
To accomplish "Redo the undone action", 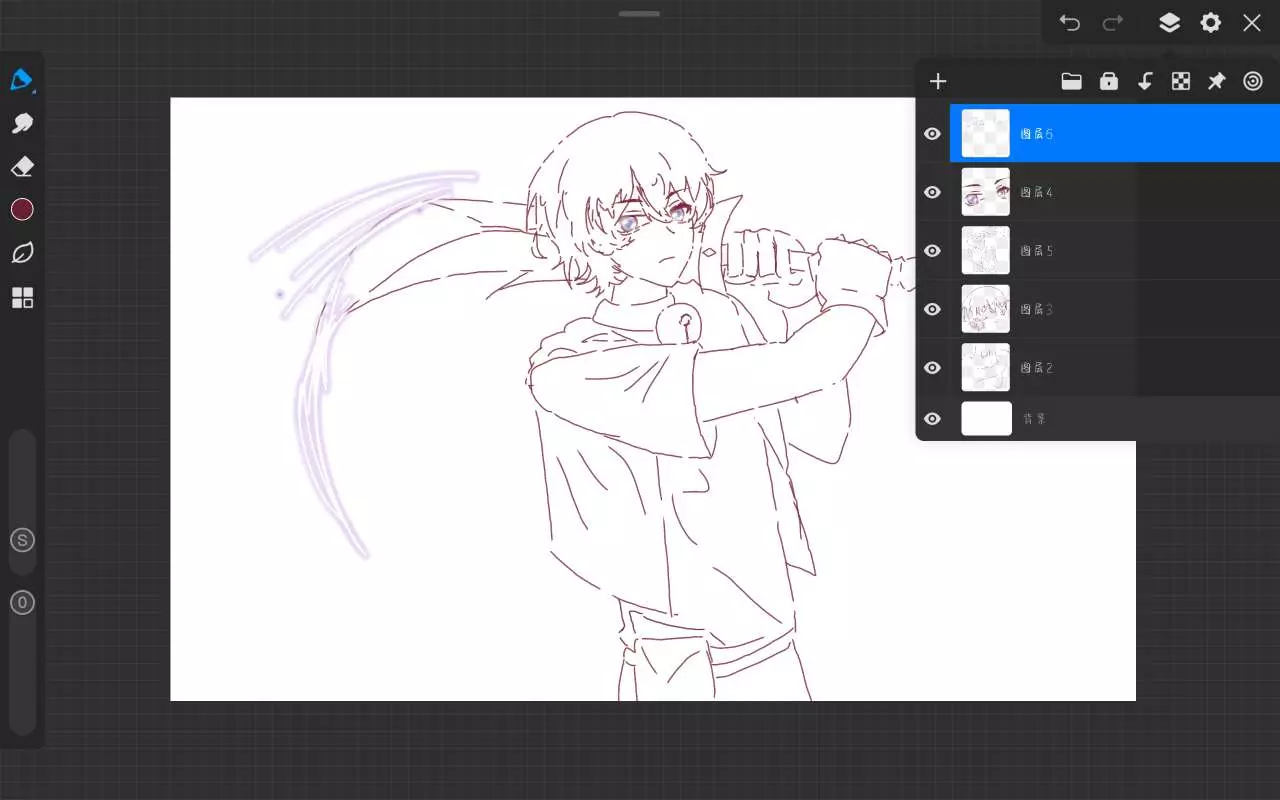I will tap(1113, 23).
